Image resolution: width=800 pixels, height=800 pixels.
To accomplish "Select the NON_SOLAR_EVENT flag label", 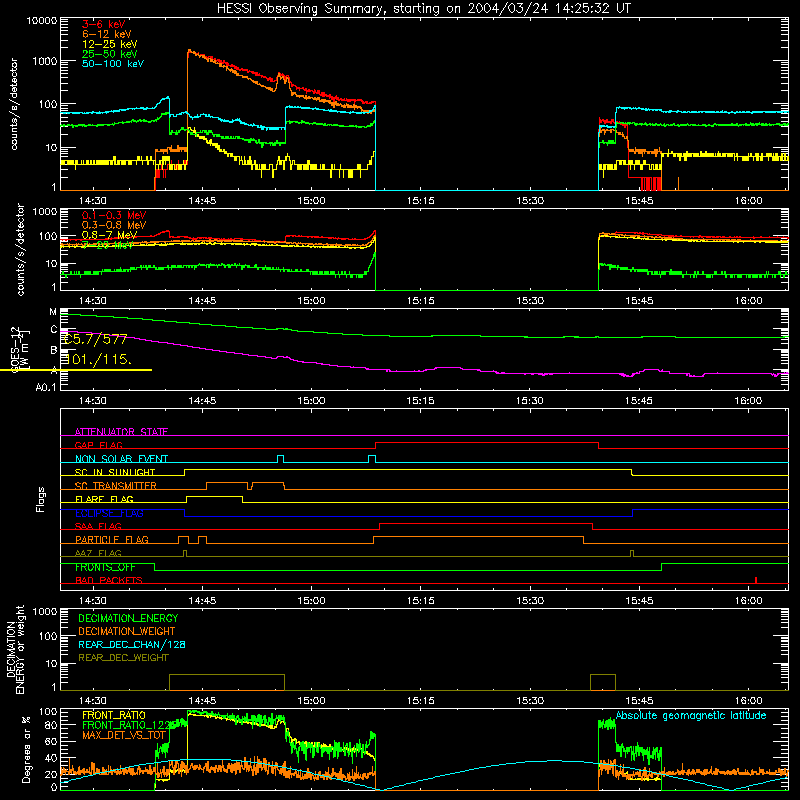I will point(121,459).
